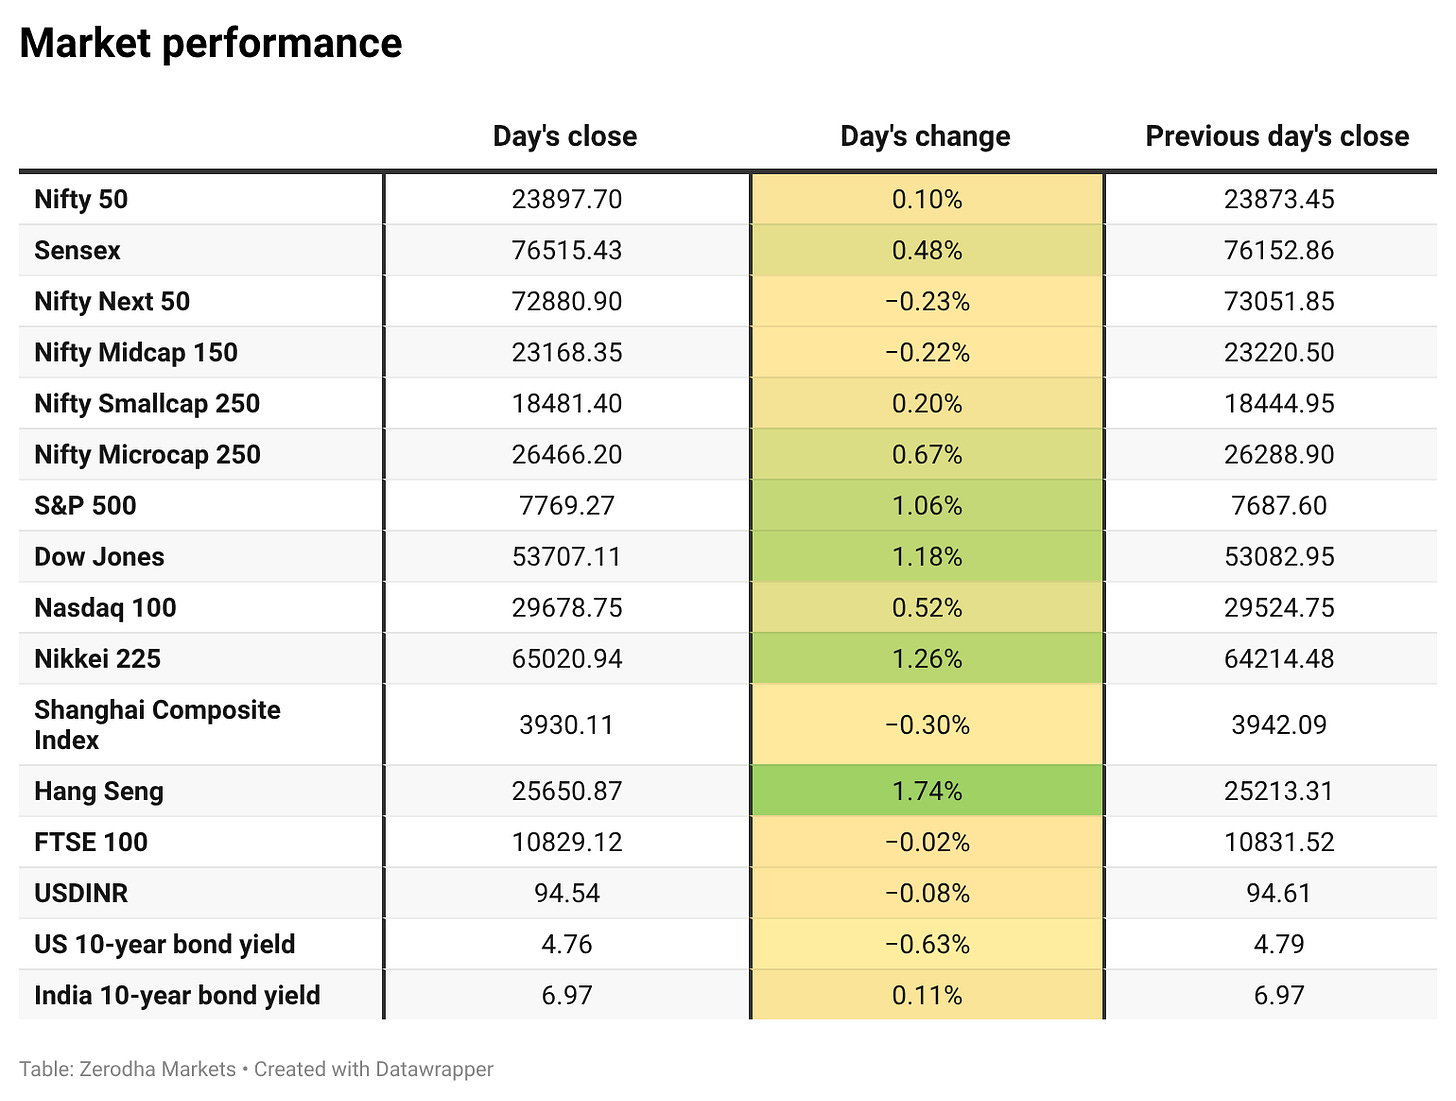Image resolution: width=1456 pixels, height=1101 pixels.
Task: Click the FTSE 100 row label
Action: (x=91, y=842)
